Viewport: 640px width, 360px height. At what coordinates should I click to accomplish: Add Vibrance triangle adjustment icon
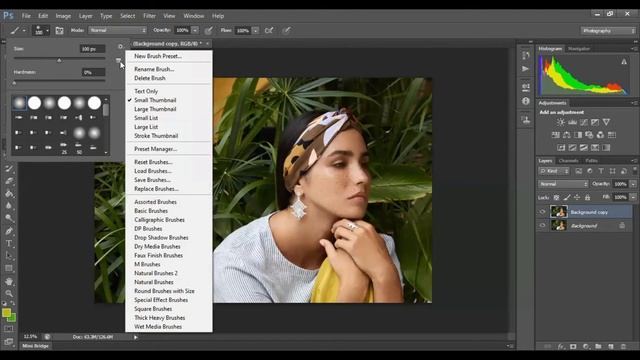pos(607,122)
